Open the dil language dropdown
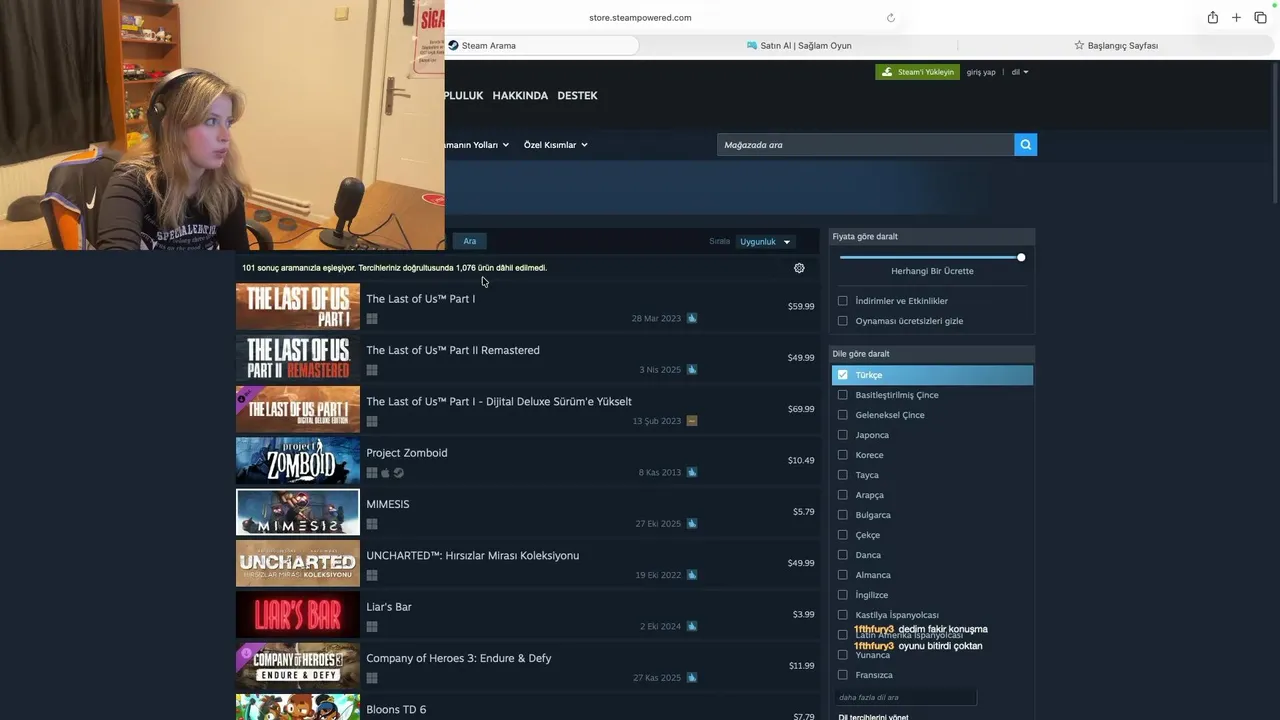This screenshot has height=720, width=1280. 1019,72
